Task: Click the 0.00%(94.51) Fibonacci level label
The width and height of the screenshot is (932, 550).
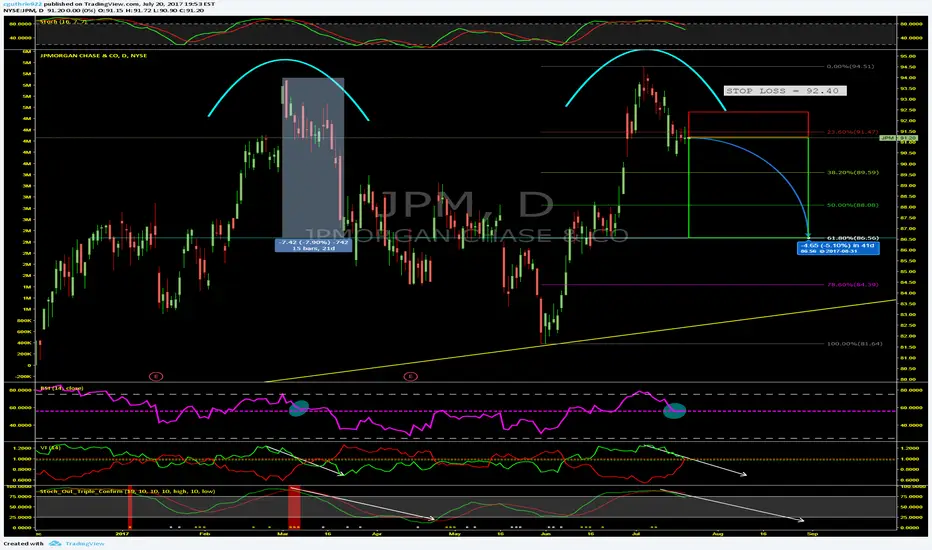Action: [850, 66]
